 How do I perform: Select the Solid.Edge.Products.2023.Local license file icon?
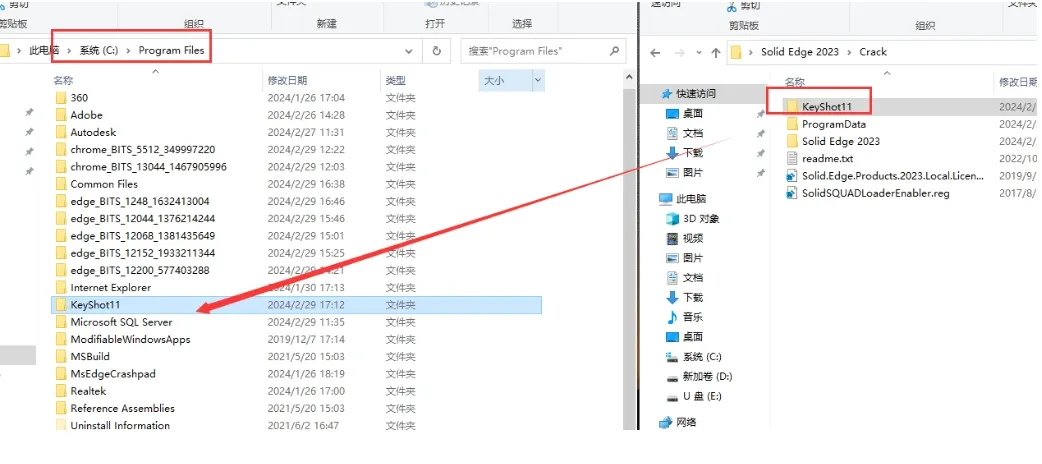[791, 176]
